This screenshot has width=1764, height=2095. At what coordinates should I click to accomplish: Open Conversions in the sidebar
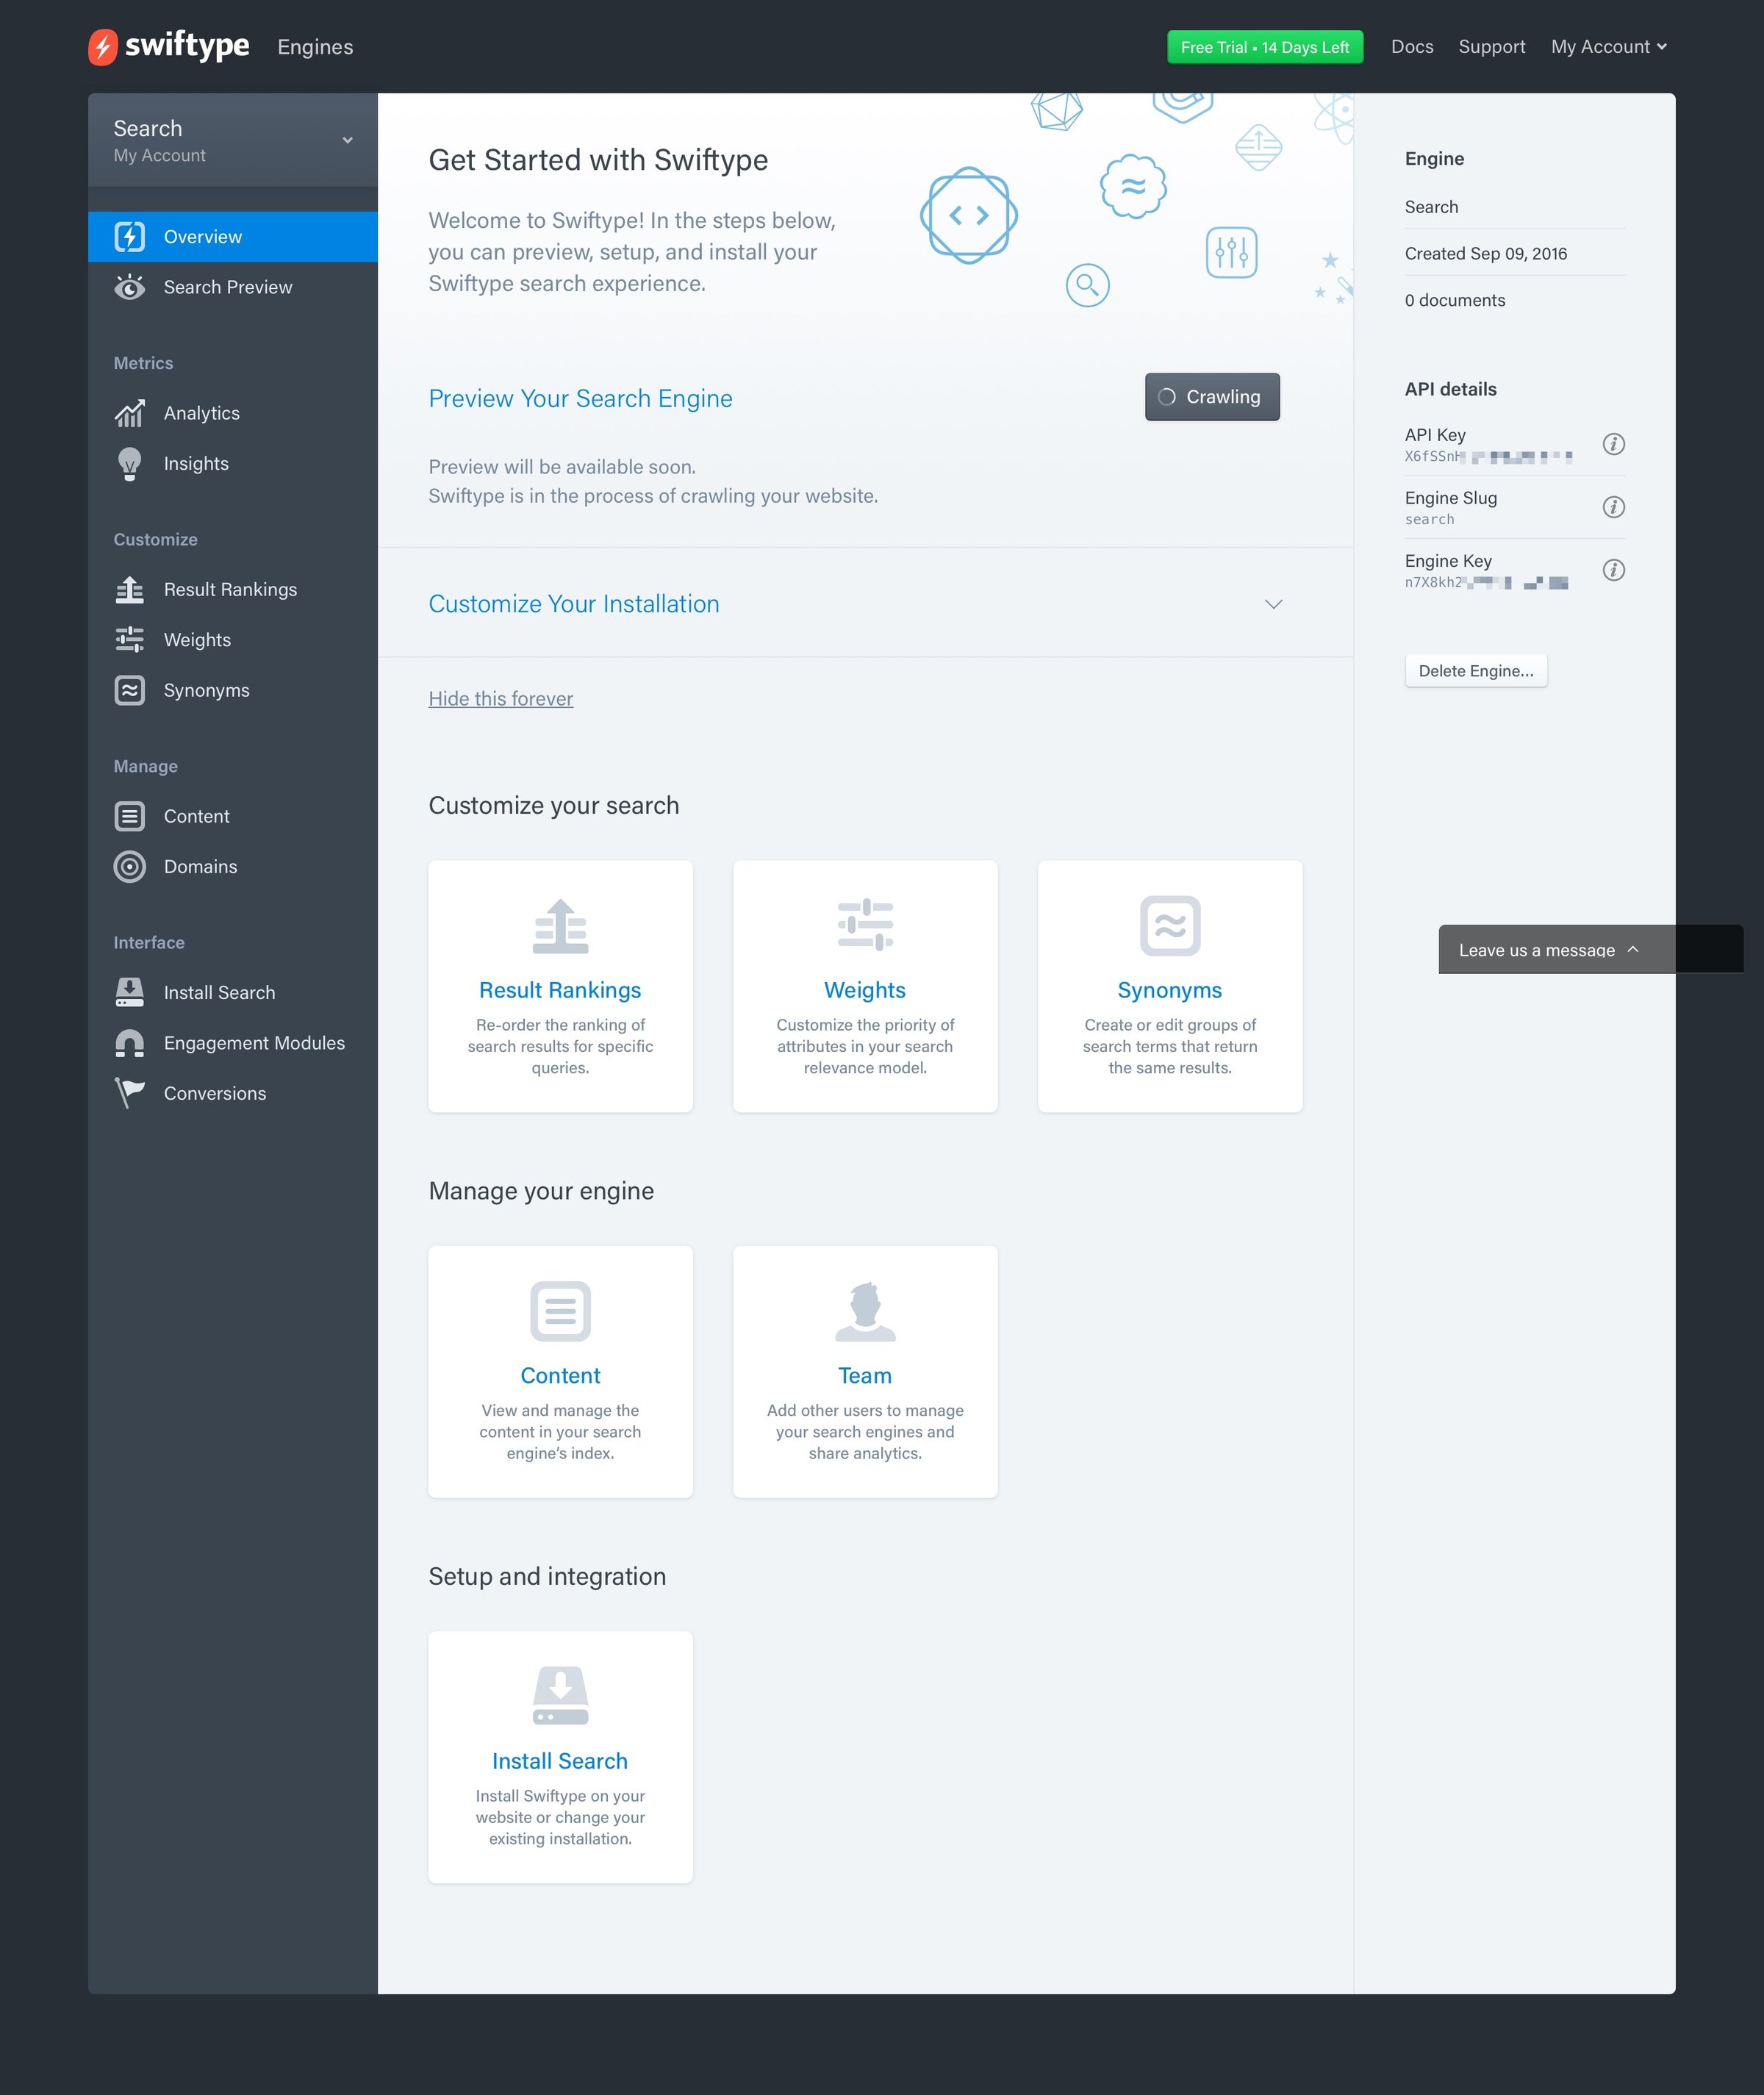click(x=233, y=1093)
